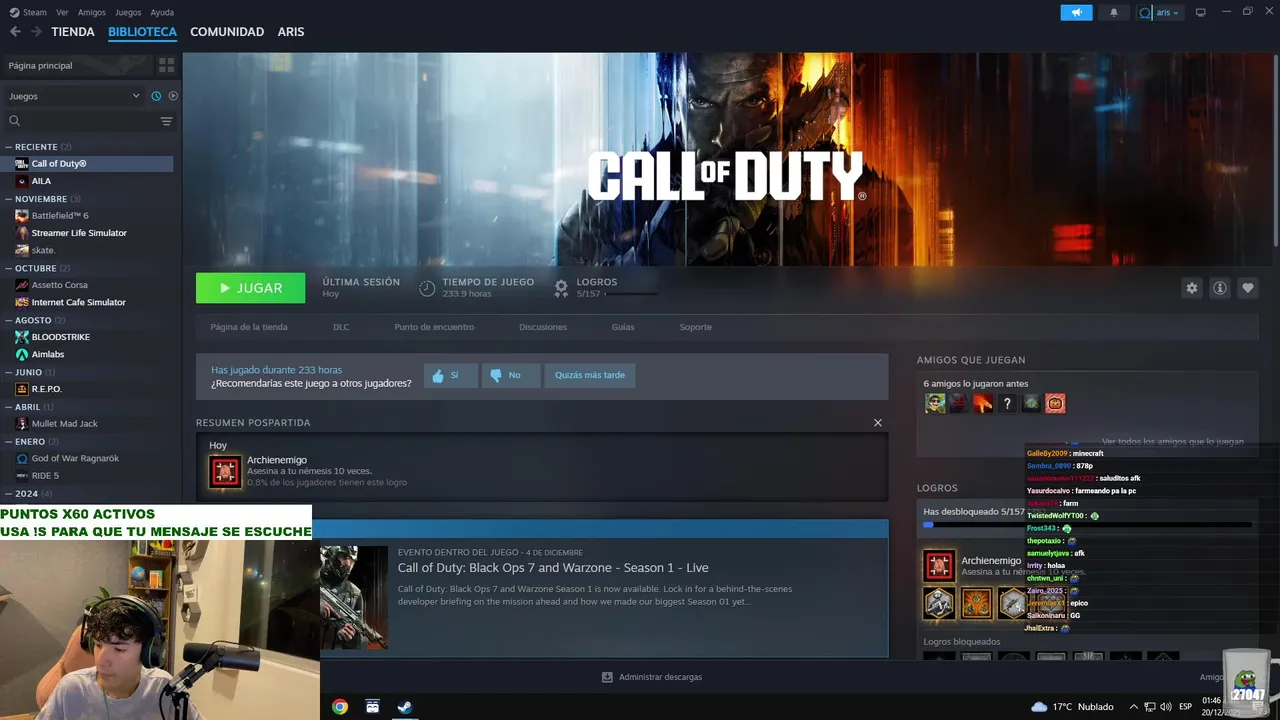Open the Ver menu
The width and height of the screenshot is (1280, 720).
pyautogui.click(x=63, y=12)
